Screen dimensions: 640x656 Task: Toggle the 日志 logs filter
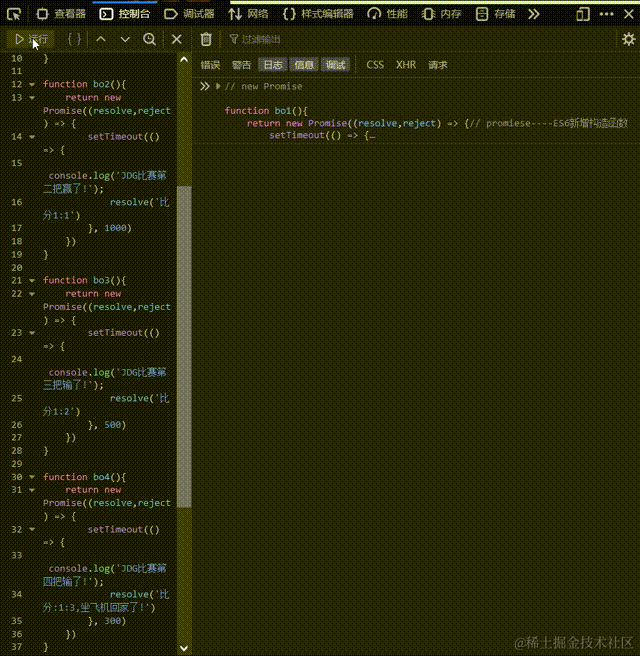(273, 65)
